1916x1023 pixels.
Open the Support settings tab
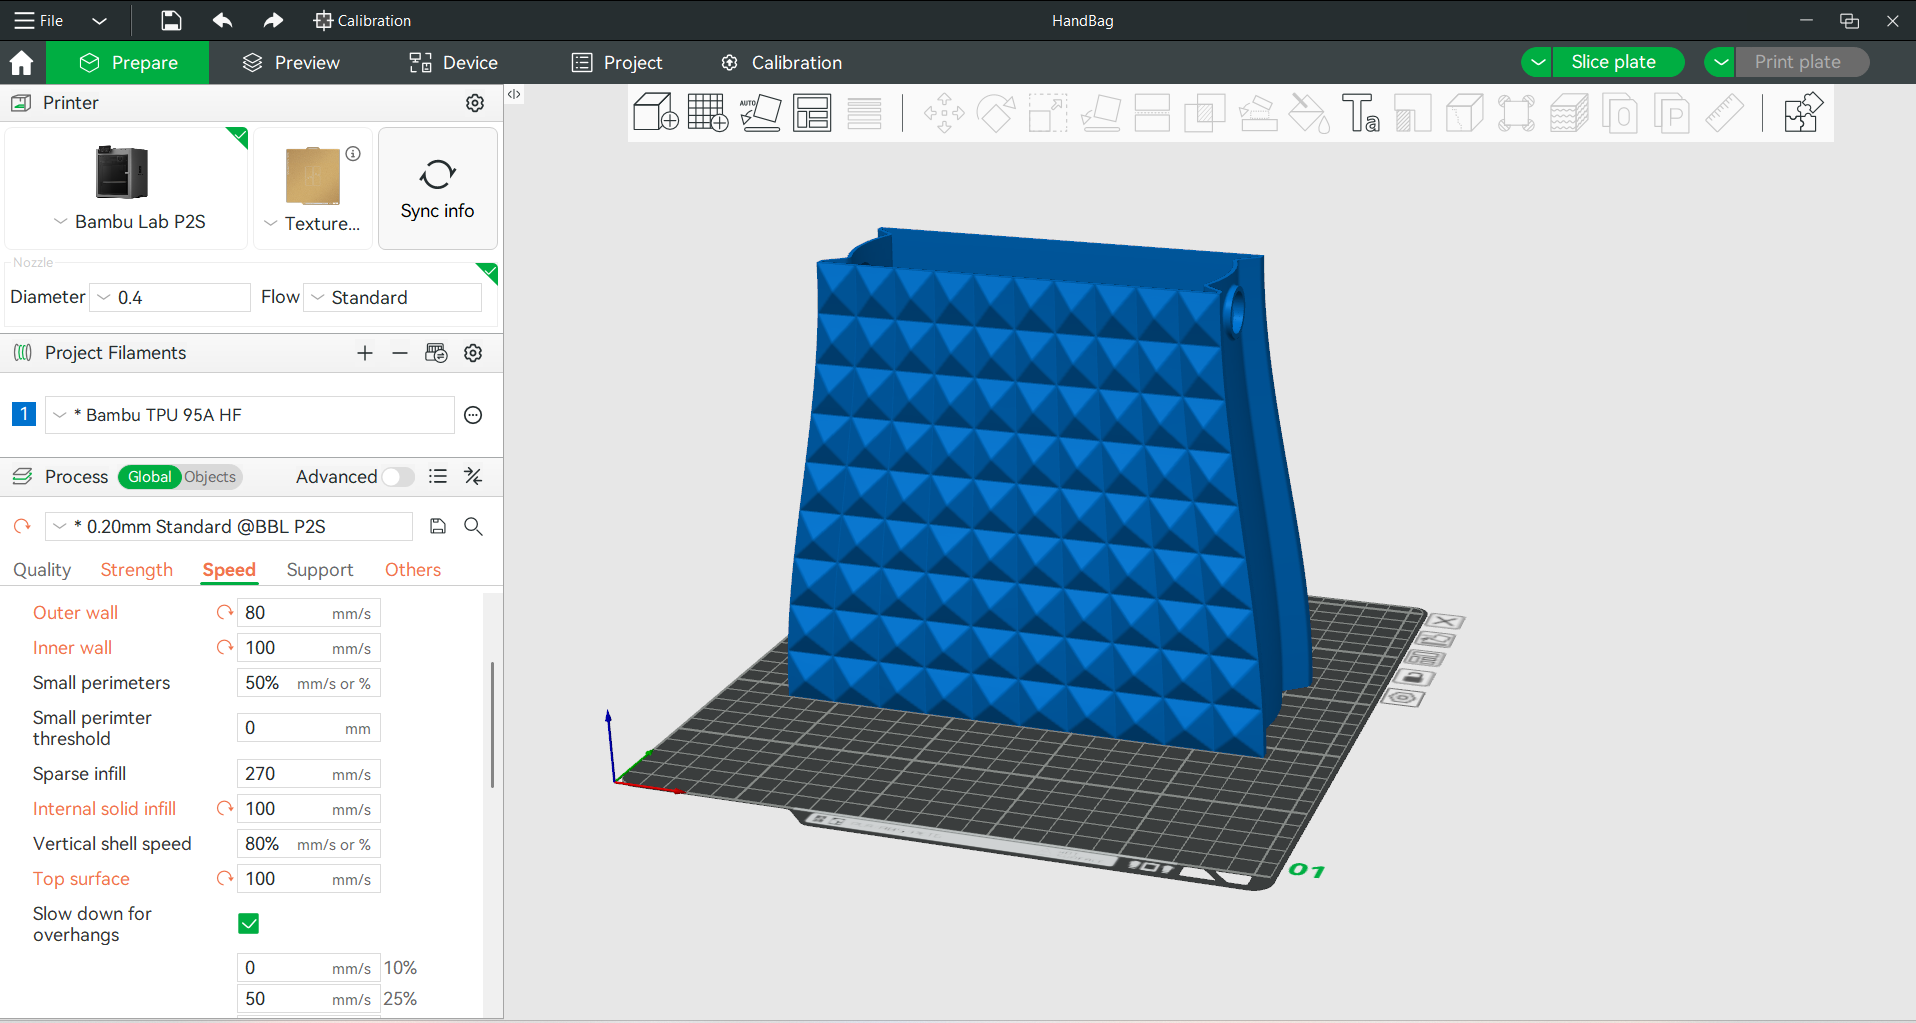tap(319, 570)
